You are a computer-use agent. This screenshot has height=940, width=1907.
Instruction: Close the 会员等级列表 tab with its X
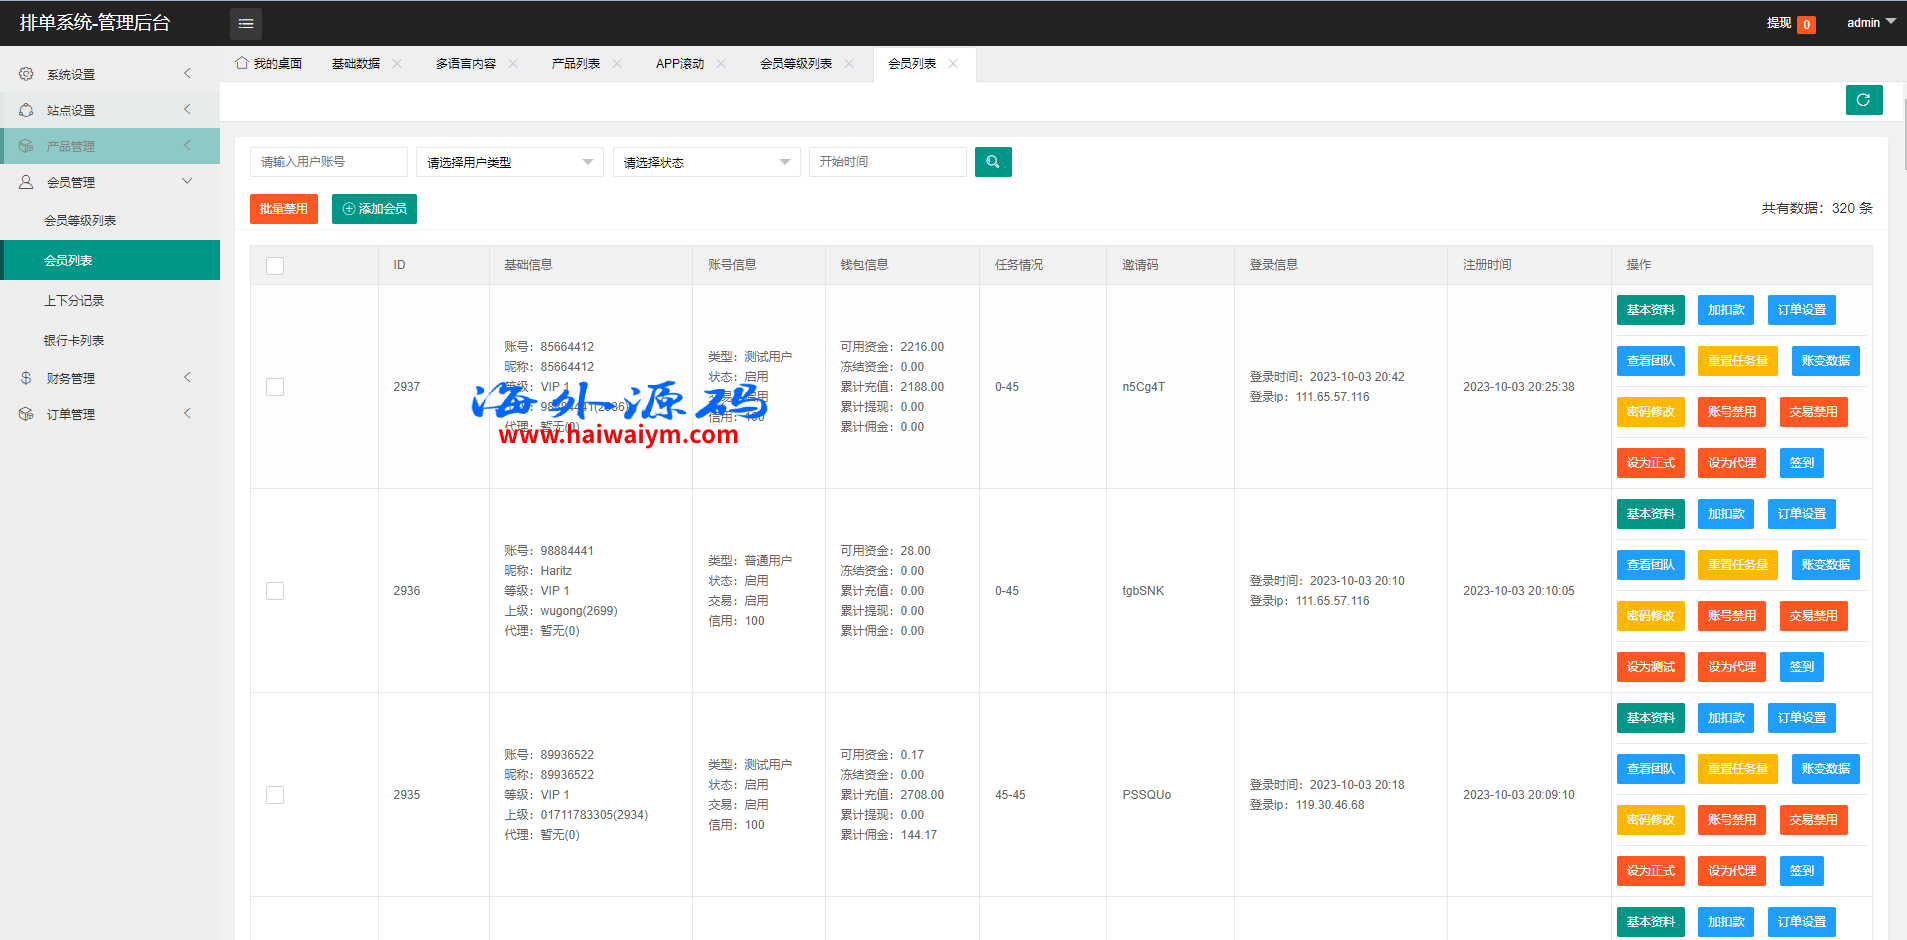[849, 63]
